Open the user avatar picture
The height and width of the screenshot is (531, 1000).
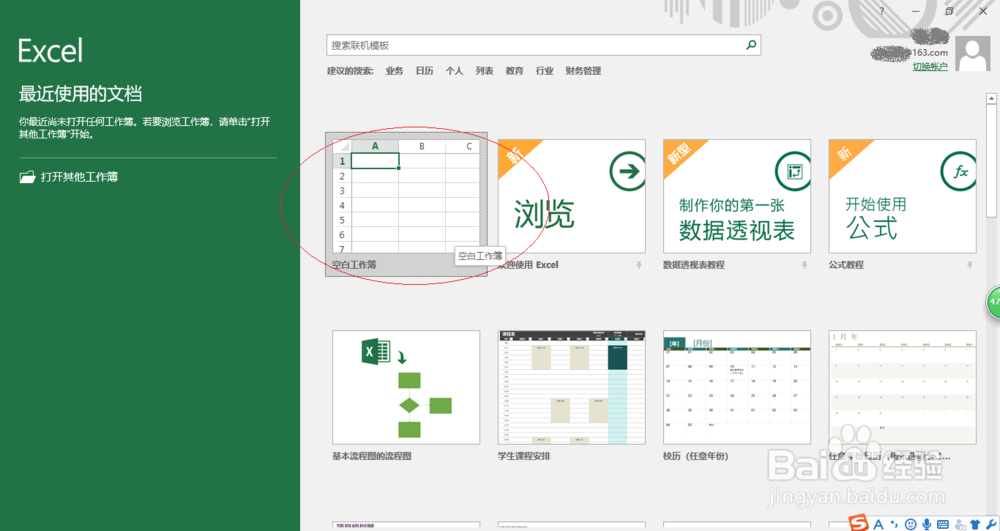pos(973,54)
